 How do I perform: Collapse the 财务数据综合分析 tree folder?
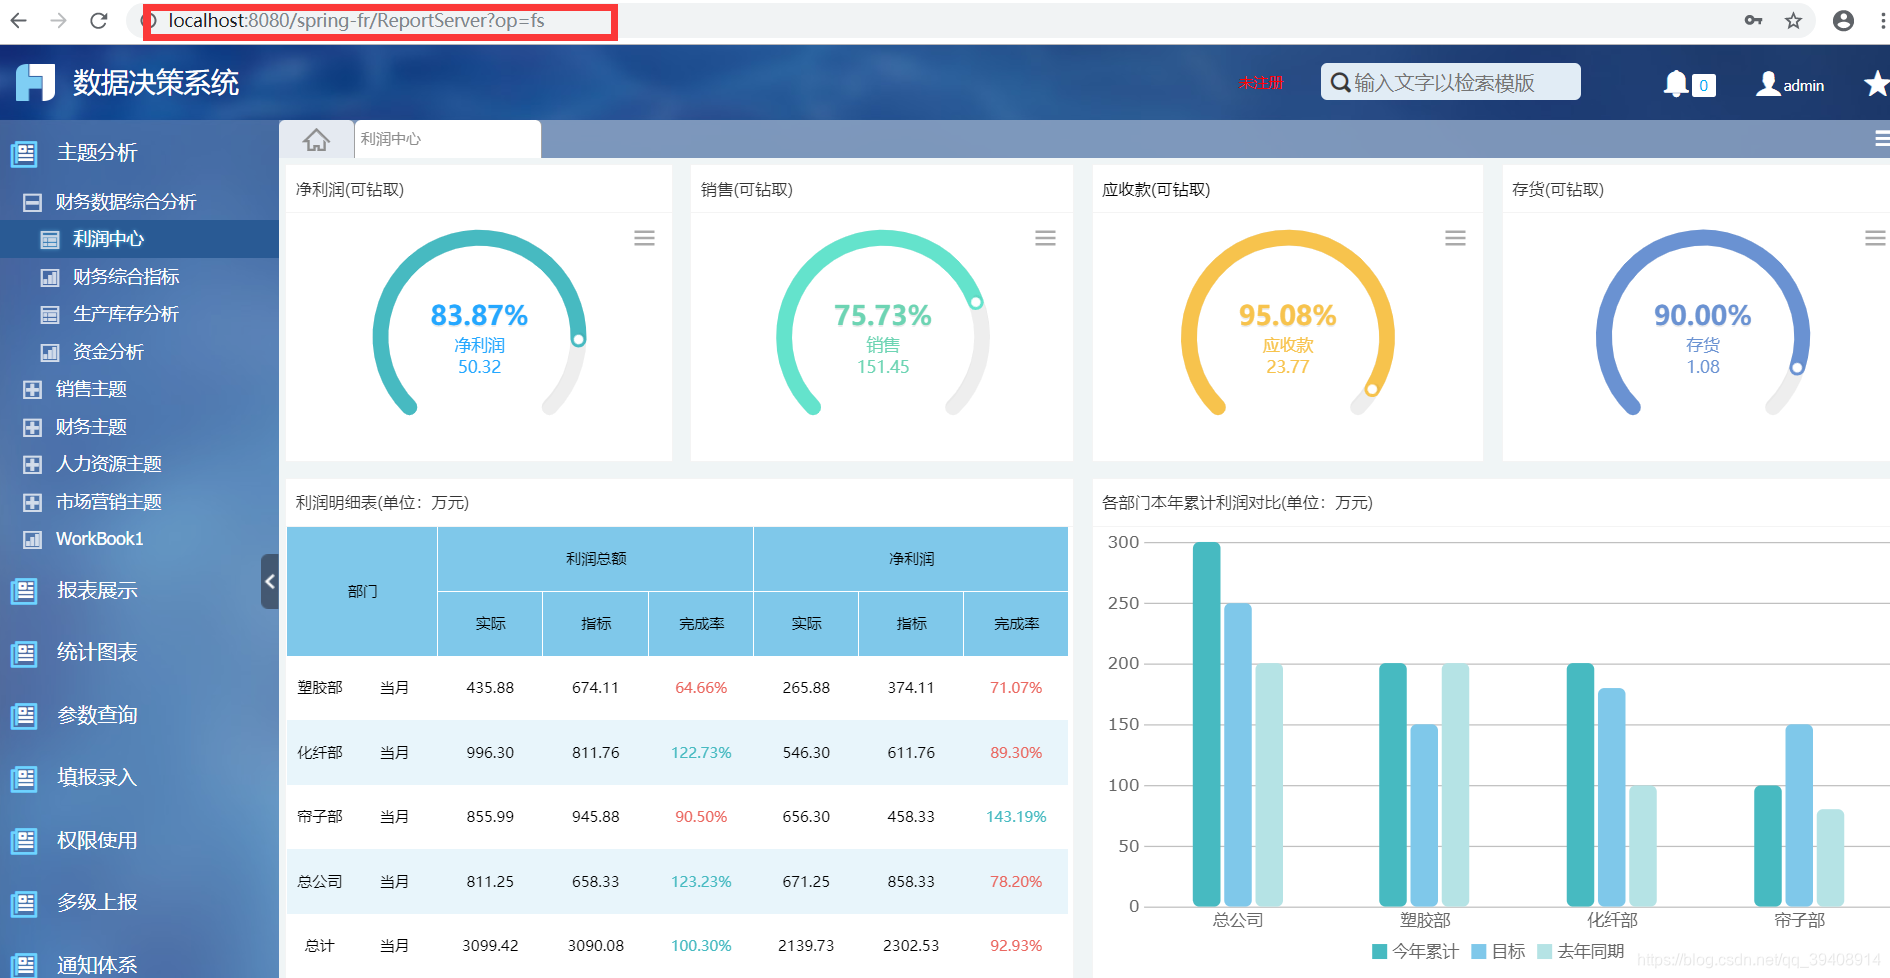(33, 202)
